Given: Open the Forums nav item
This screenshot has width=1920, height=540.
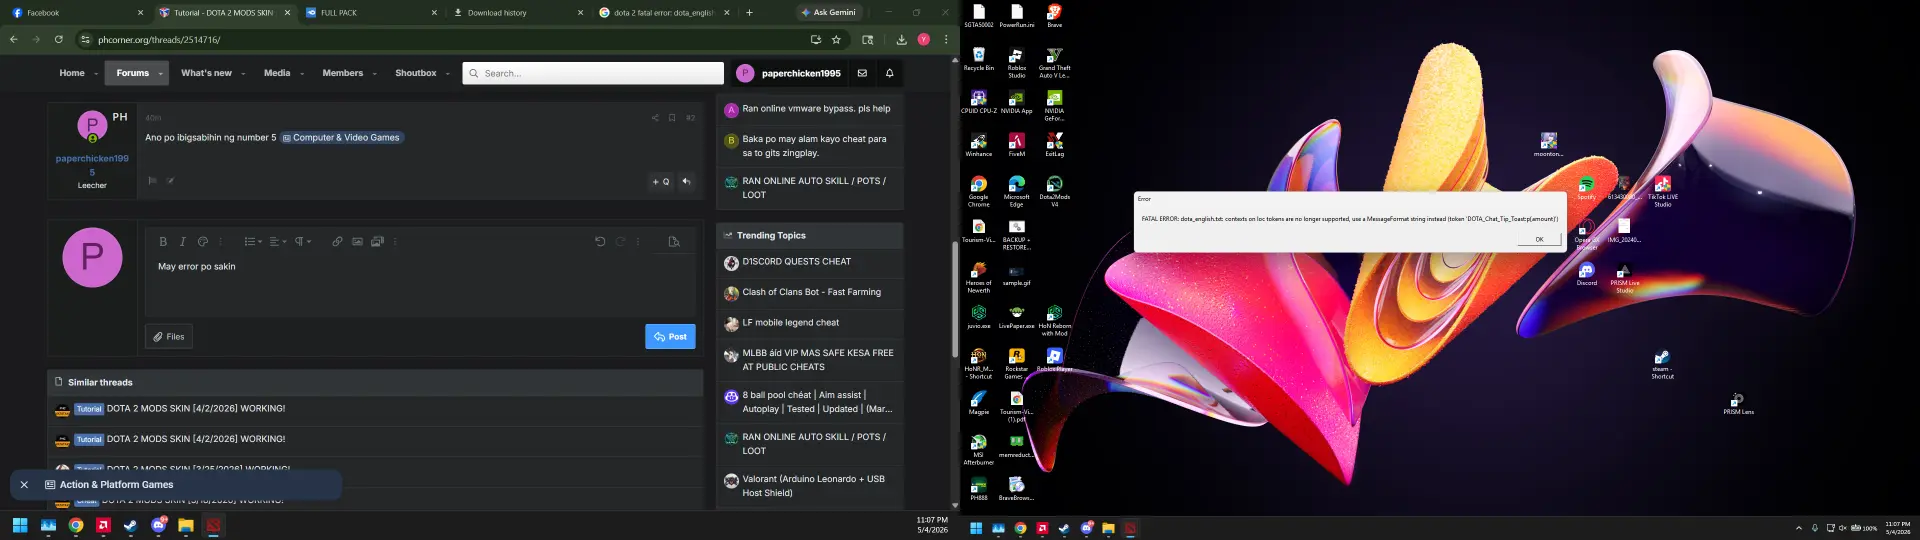Looking at the screenshot, I should click(132, 73).
